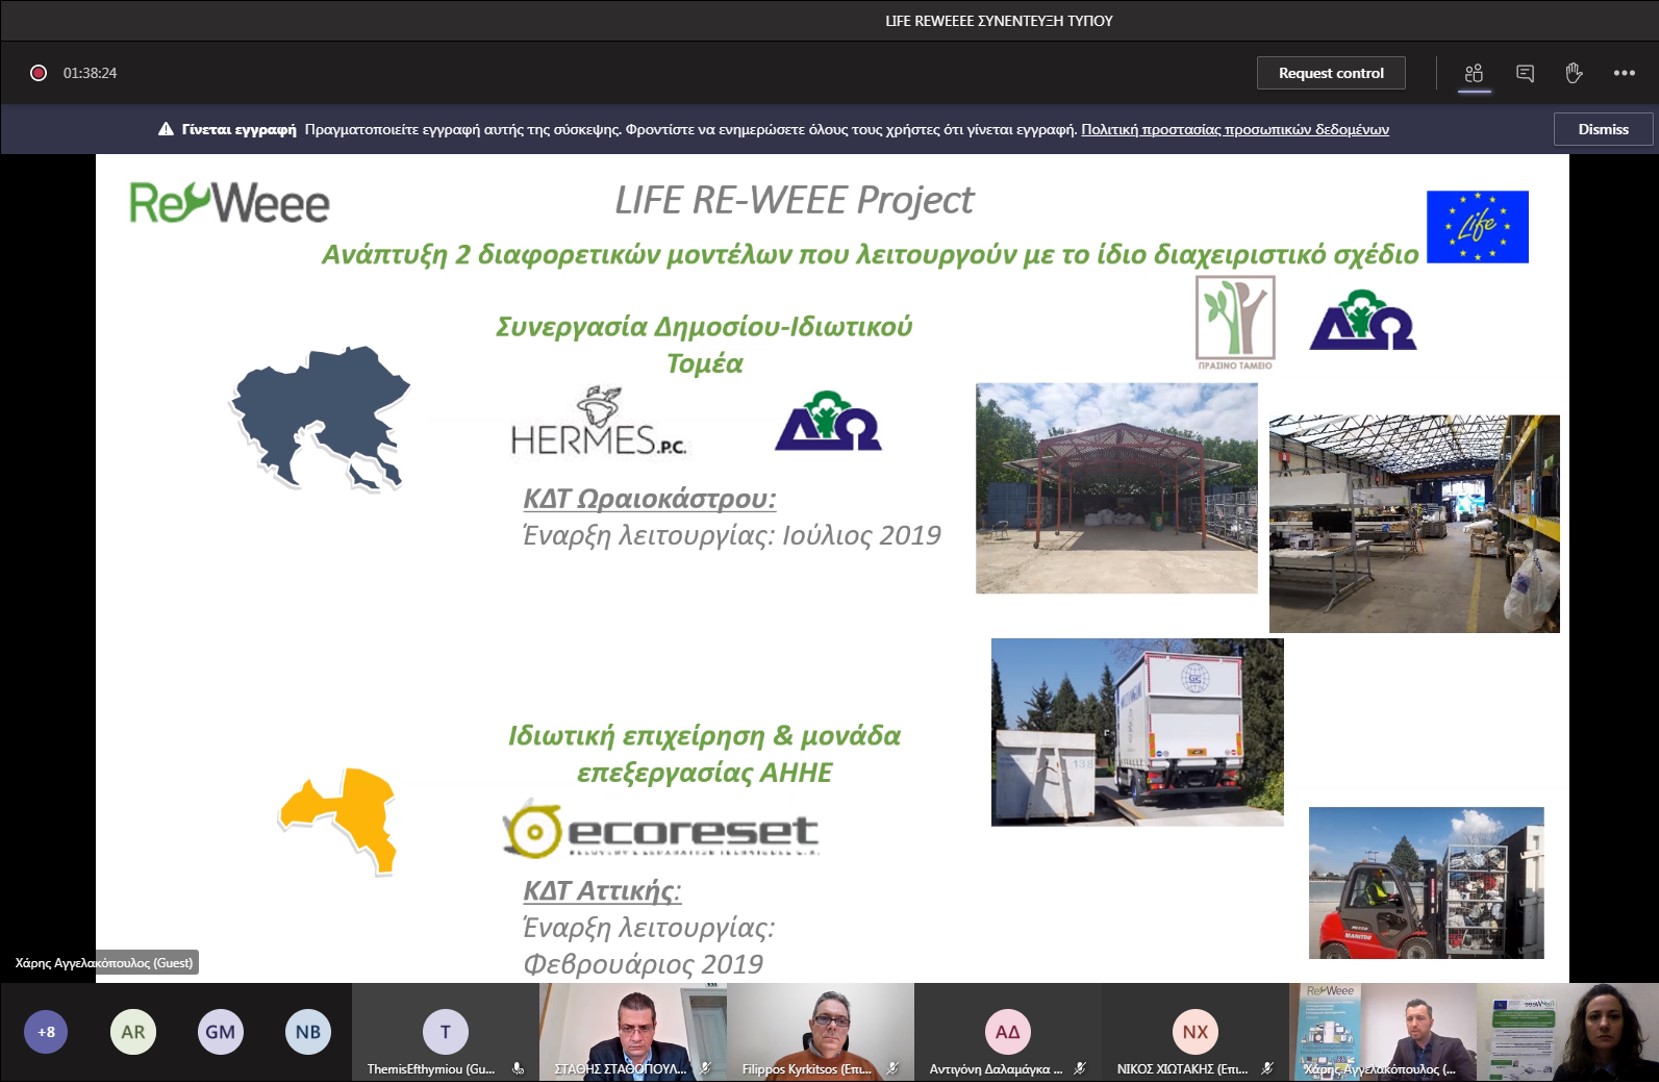1659x1082 pixels.
Task: Click Γίνεται εγγραφή bold banner text
Action: coord(239,129)
